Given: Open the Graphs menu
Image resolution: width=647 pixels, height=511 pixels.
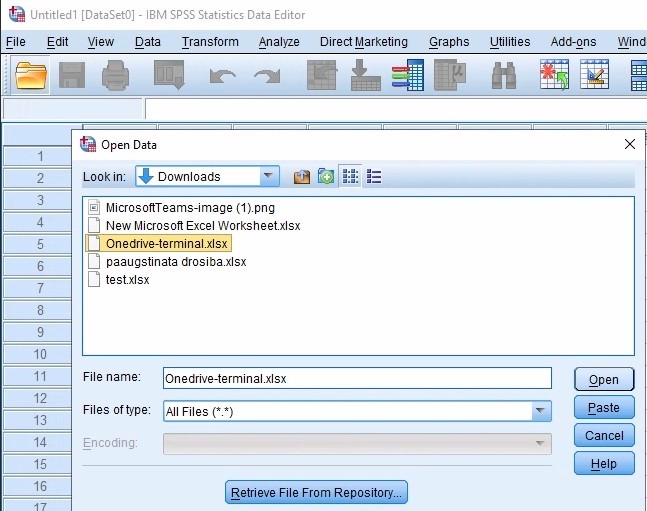Looking at the screenshot, I should pos(449,42).
